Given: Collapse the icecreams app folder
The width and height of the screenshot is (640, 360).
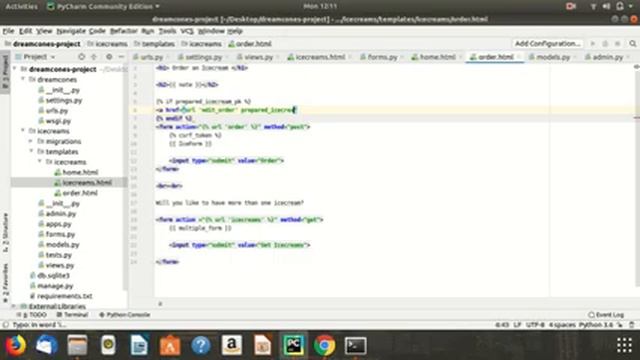Looking at the screenshot, I should click(23, 131).
